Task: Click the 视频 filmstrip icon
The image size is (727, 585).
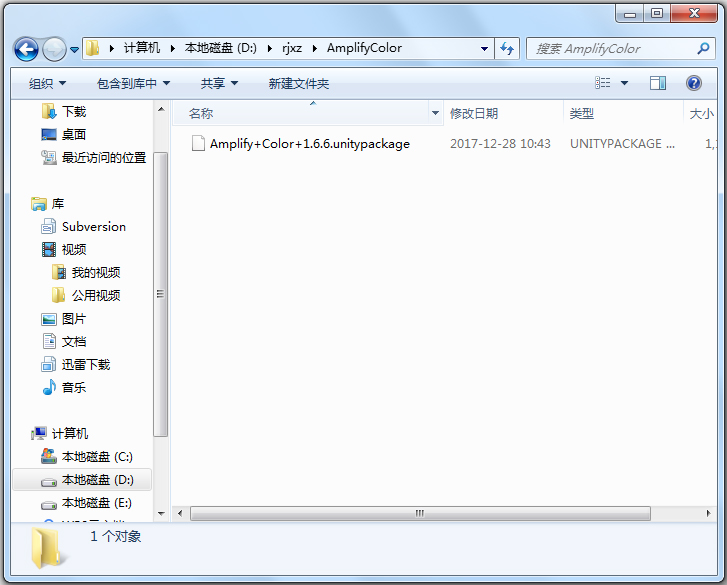Action: (49, 249)
